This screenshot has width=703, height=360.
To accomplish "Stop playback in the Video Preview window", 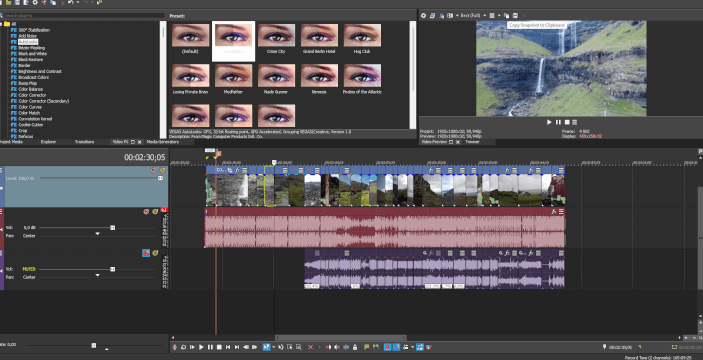I will 567,122.
